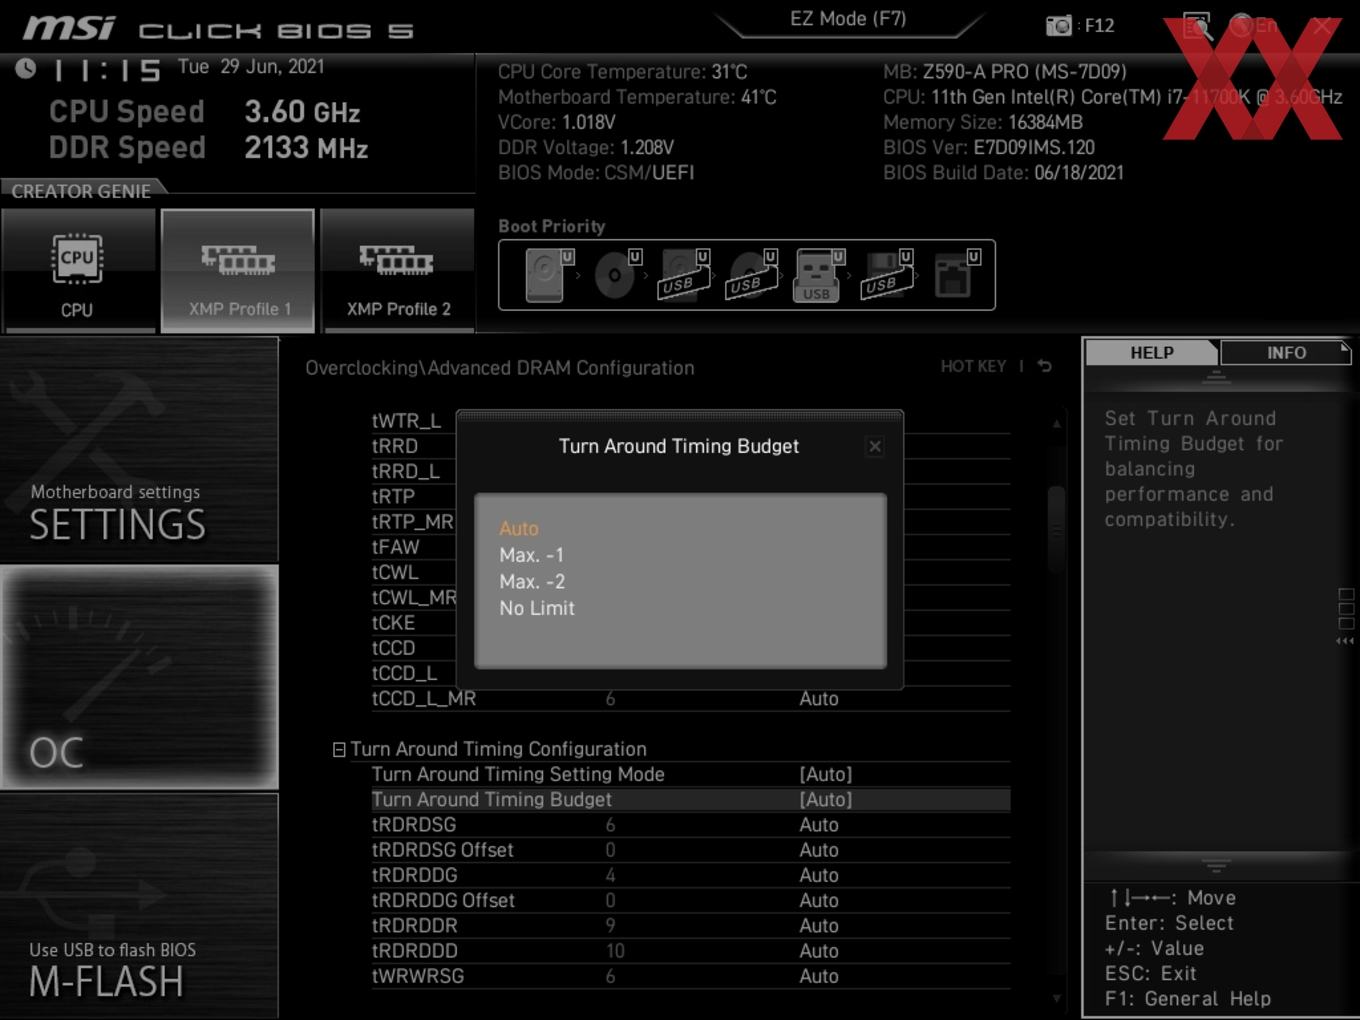The width and height of the screenshot is (1360, 1020).
Task: Choose Max. -2 in the timing budget list
Action: 532,581
